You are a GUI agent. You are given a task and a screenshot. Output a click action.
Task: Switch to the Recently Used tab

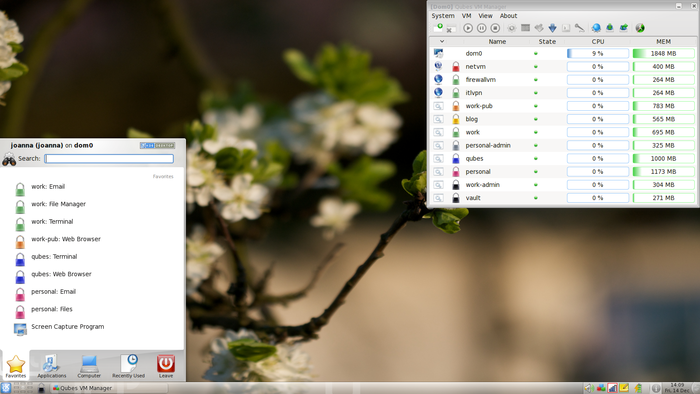point(129,366)
